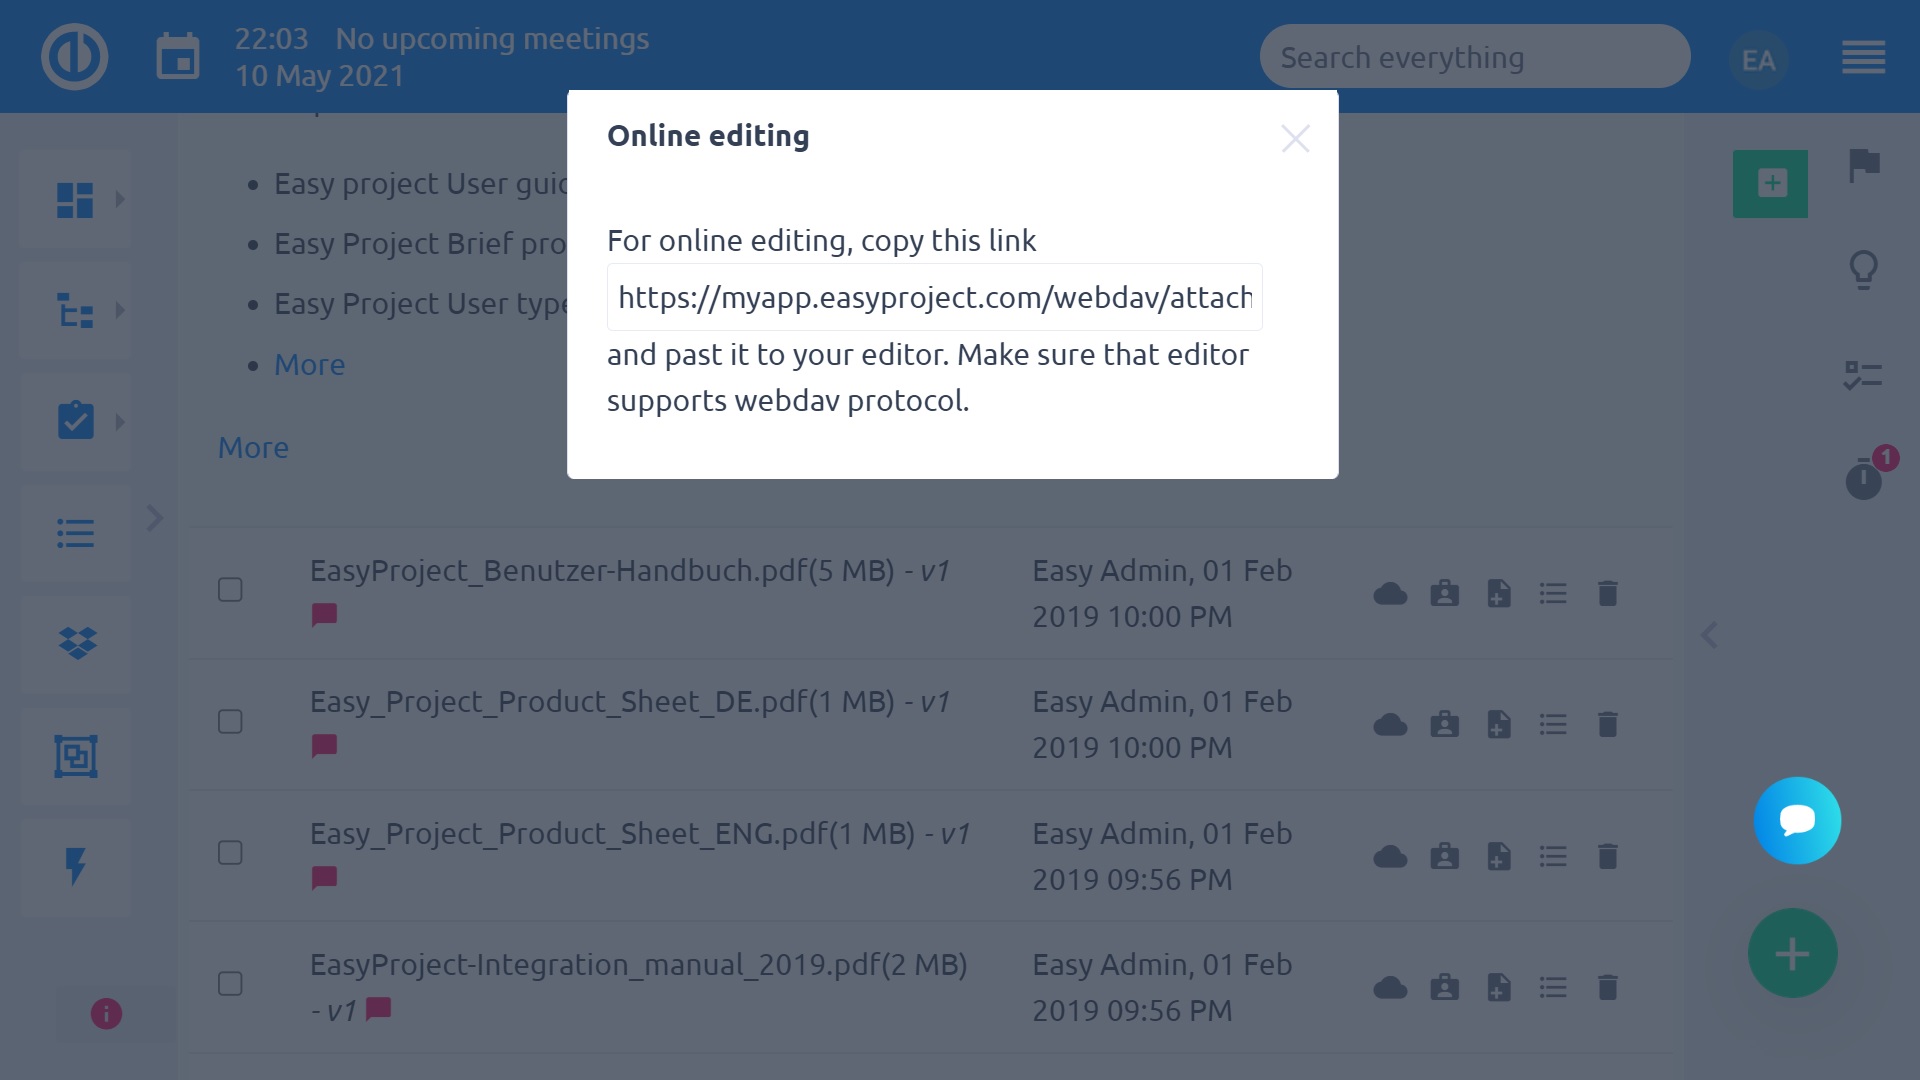
Task: Click Easy Project User type bullet item
Action: 420,304
